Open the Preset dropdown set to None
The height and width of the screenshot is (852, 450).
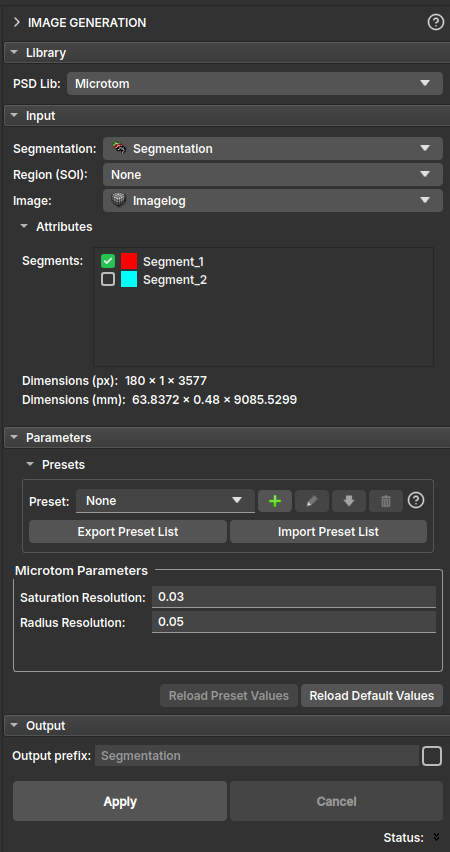click(165, 501)
